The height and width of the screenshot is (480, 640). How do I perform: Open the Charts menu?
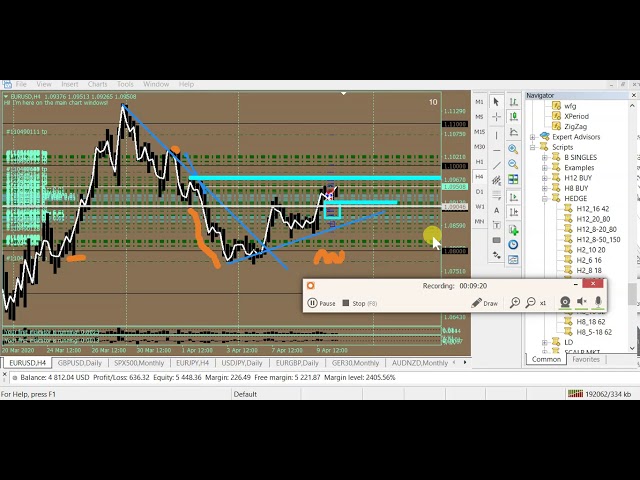[97, 84]
